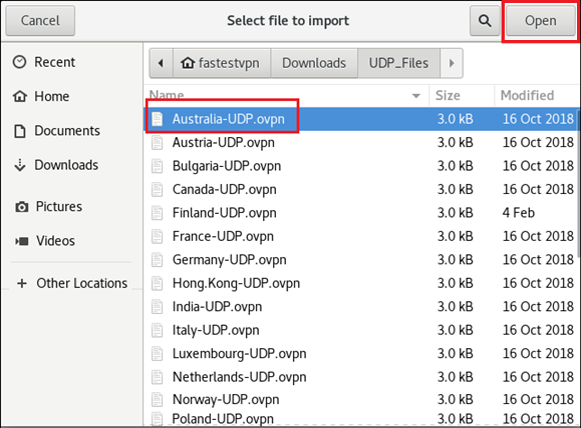Navigate to the fastestvpn home folder breadcrumb
Screen dimensions: 581x428
(x=222, y=63)
